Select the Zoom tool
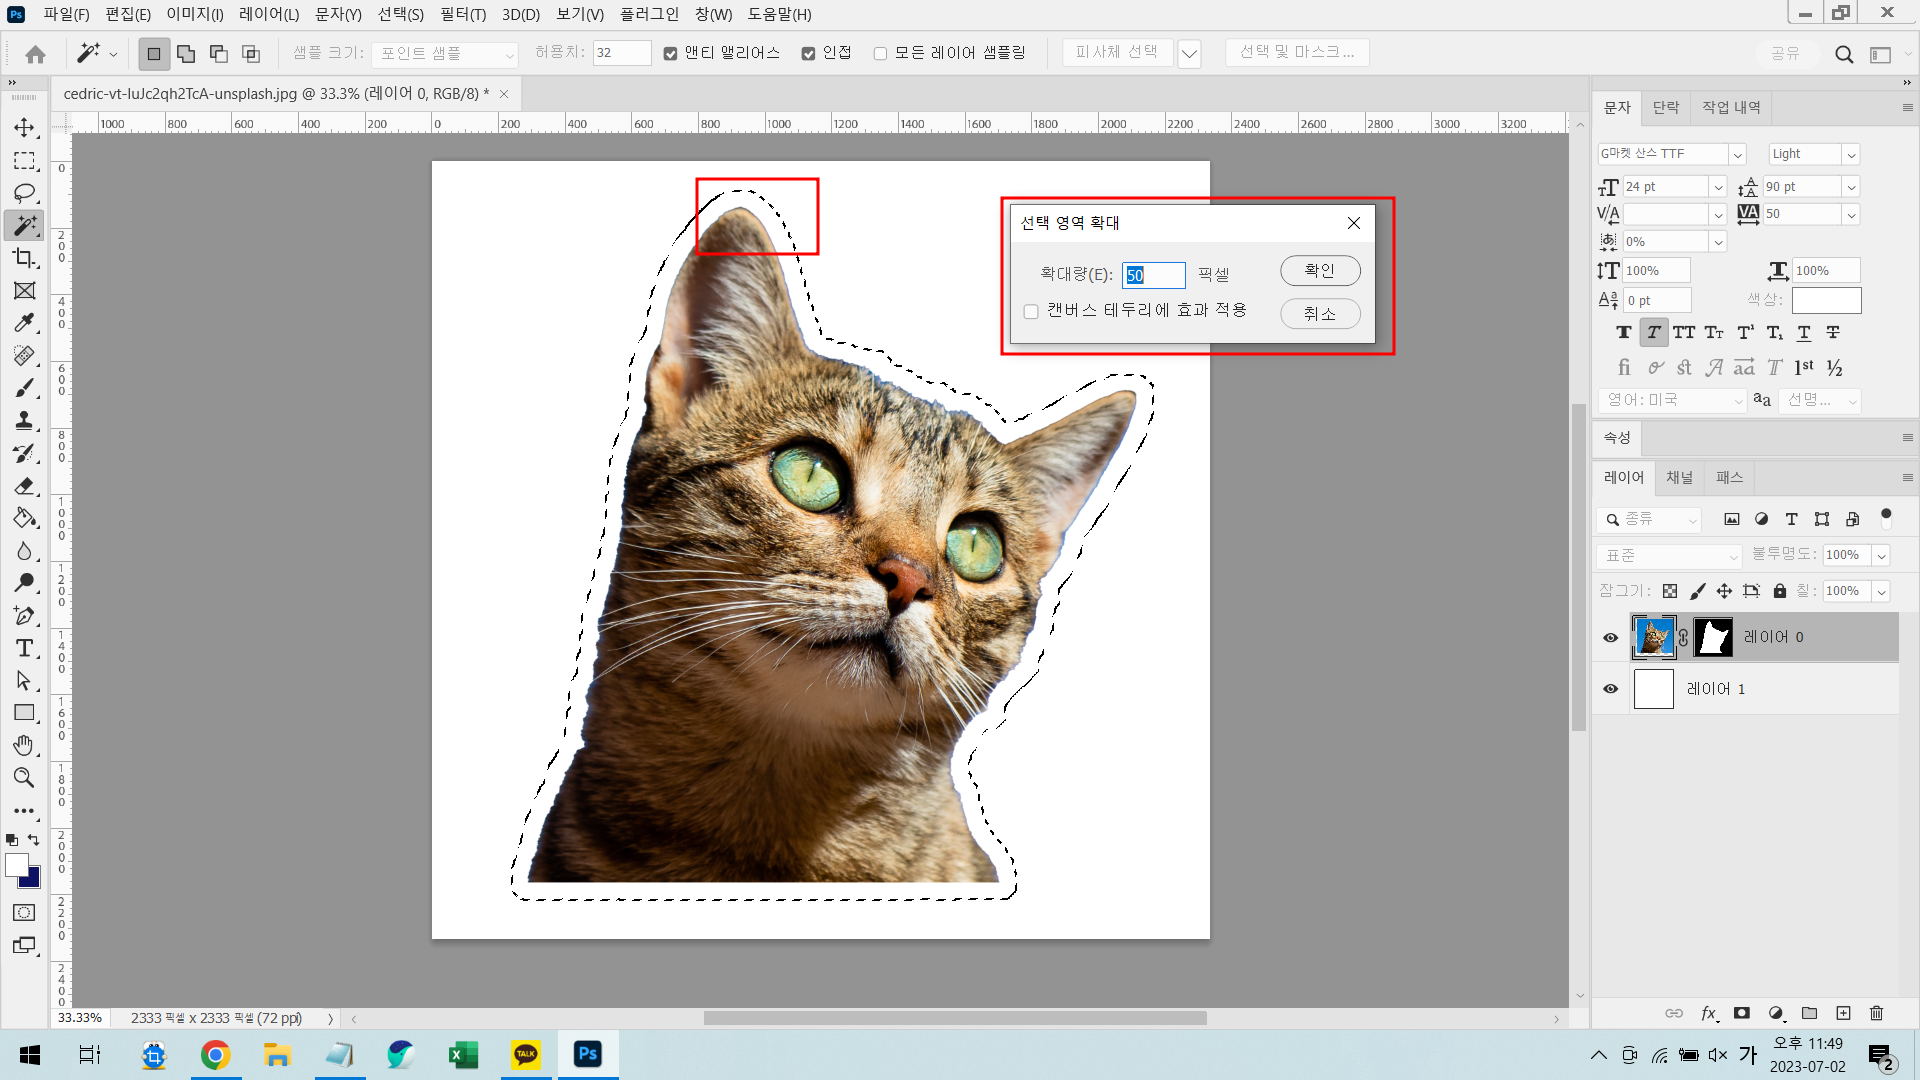 (x=24, y=777)
